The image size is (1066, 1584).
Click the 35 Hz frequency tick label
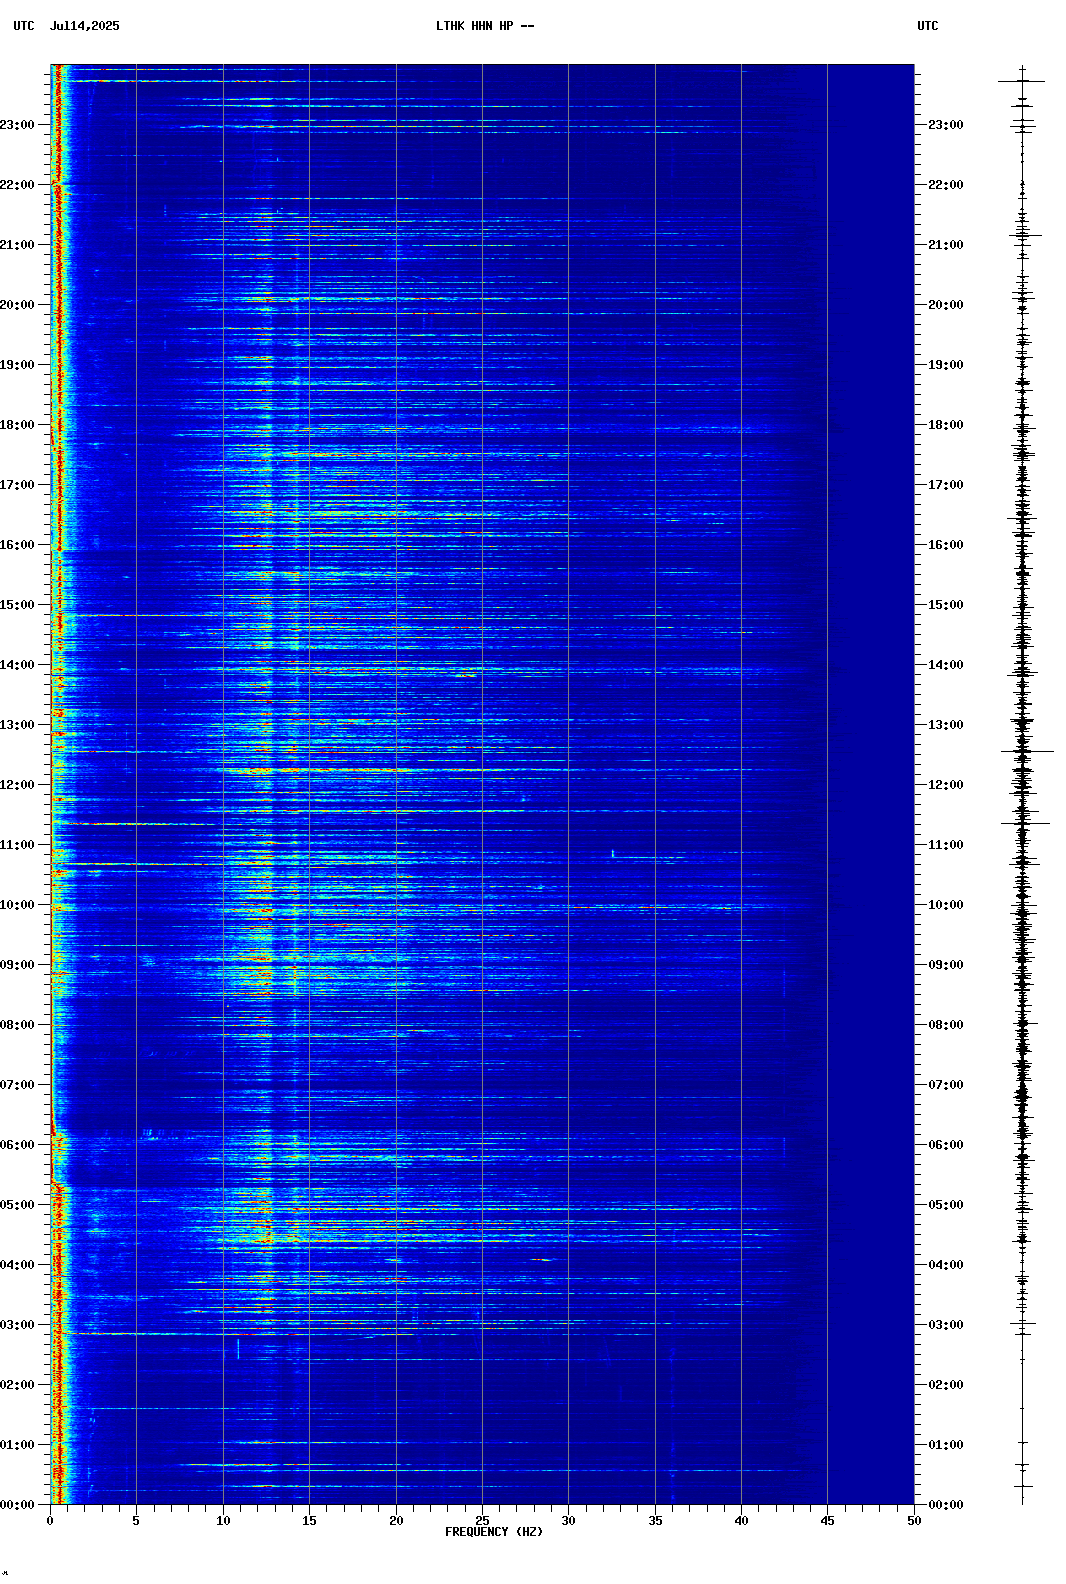pos(655,1521)
